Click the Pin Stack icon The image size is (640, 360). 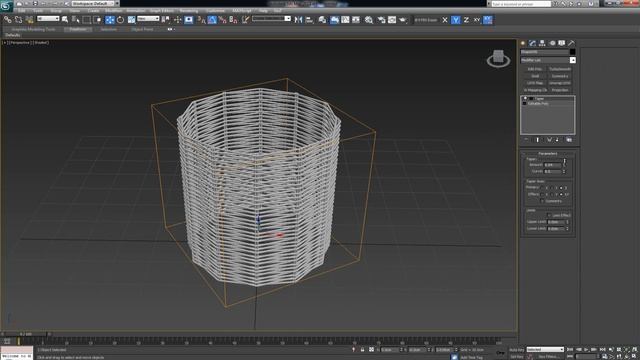tap(526, 140)
